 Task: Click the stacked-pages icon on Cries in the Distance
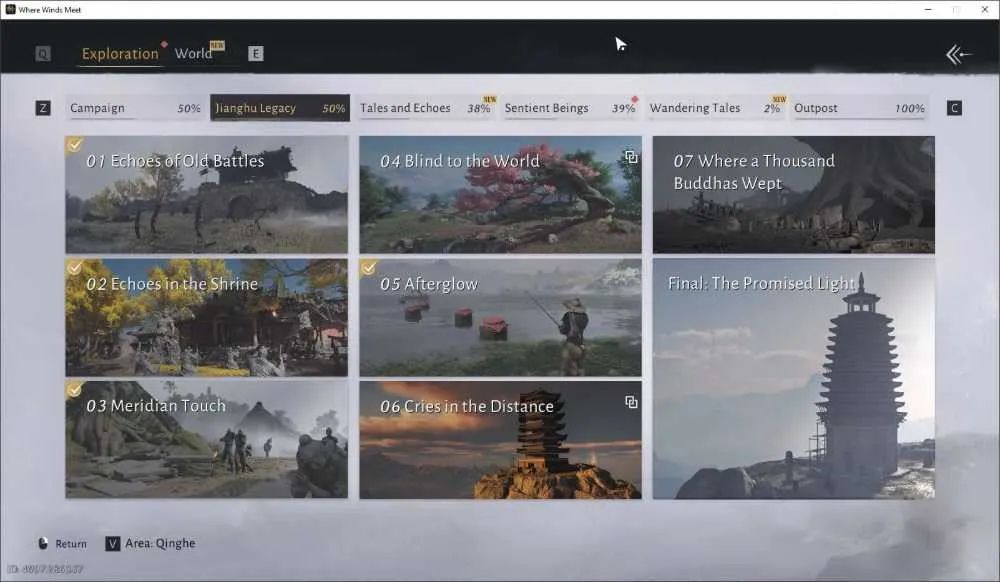(631, 402)
